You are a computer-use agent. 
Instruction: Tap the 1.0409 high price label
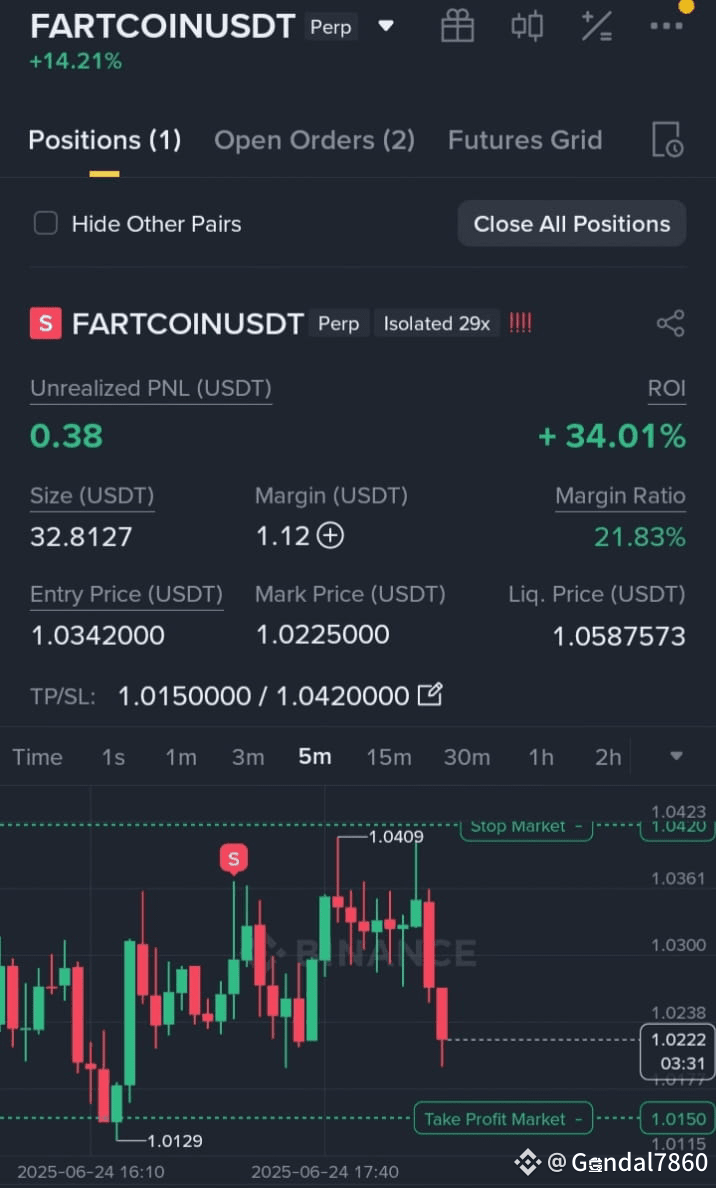click(396, 836)
